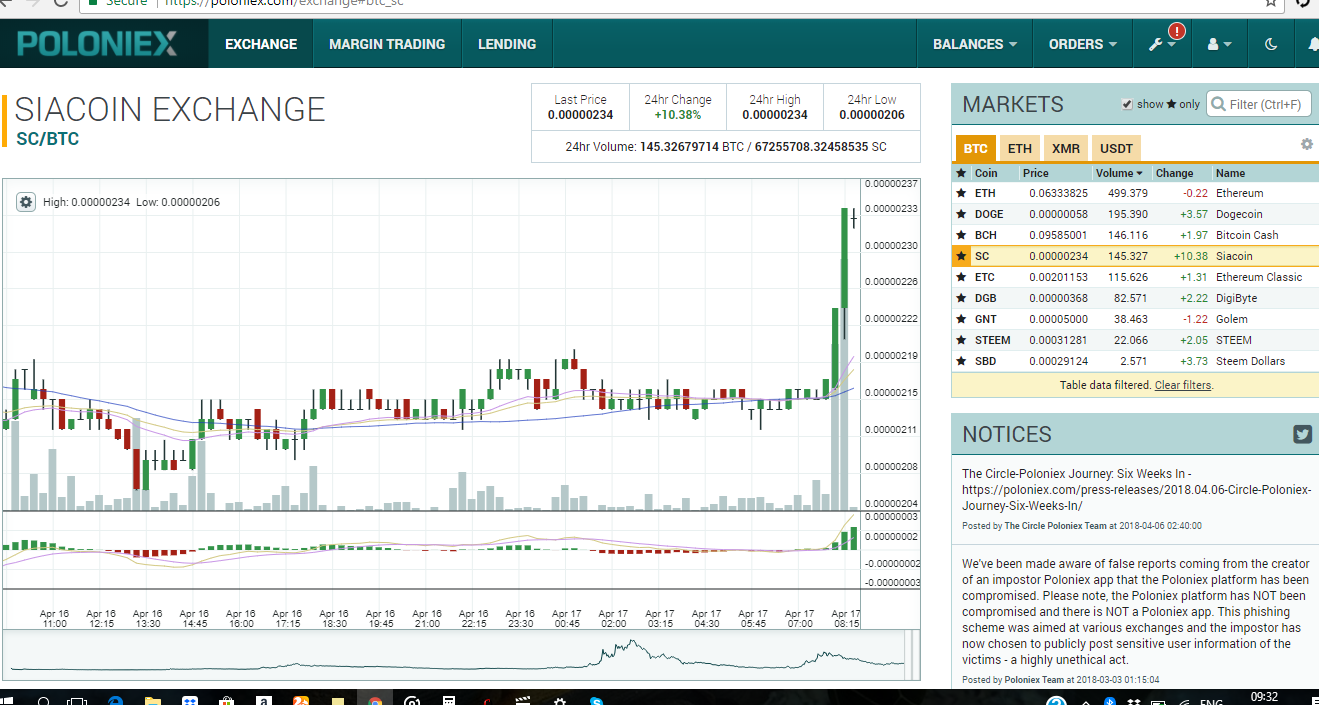Switch to BTC markets tab

975,148
